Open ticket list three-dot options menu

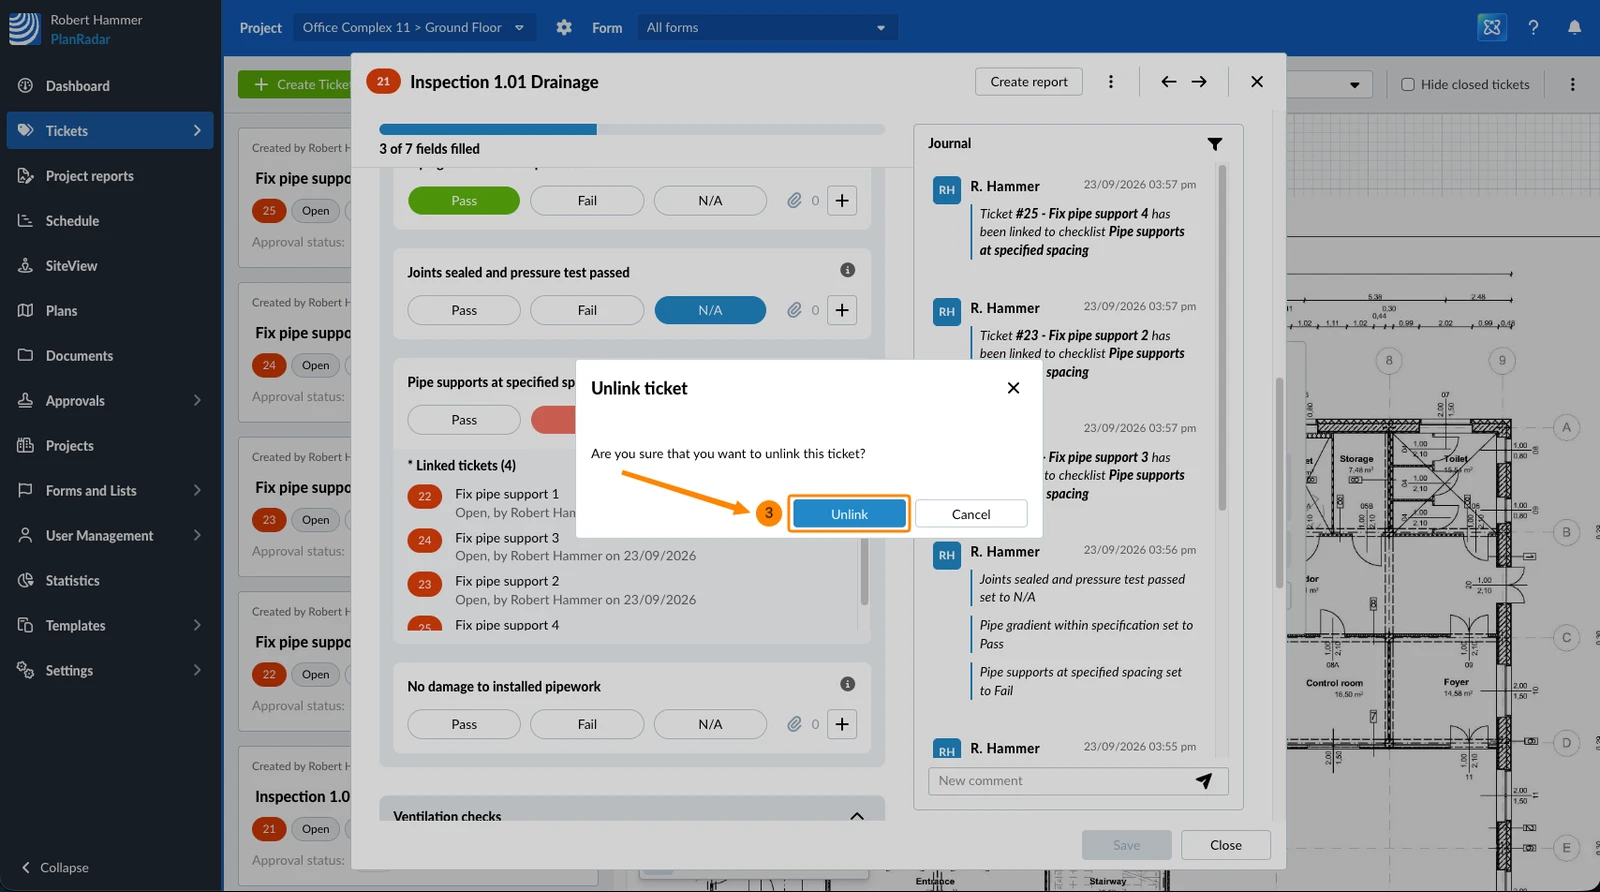coord(1572,84)
